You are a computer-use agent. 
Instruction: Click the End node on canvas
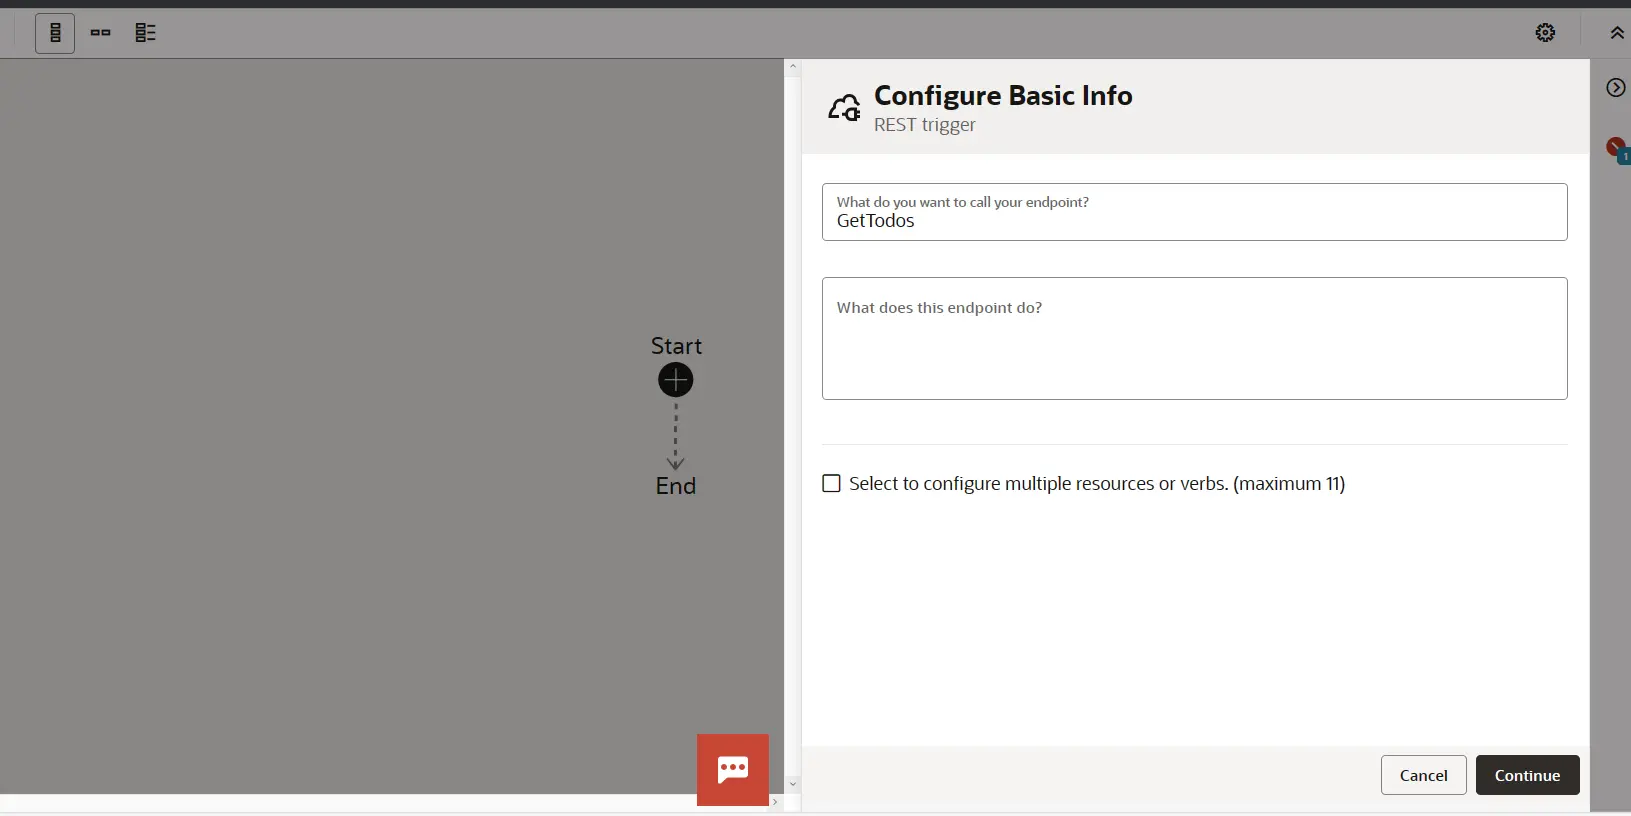(x=676, y=486)
